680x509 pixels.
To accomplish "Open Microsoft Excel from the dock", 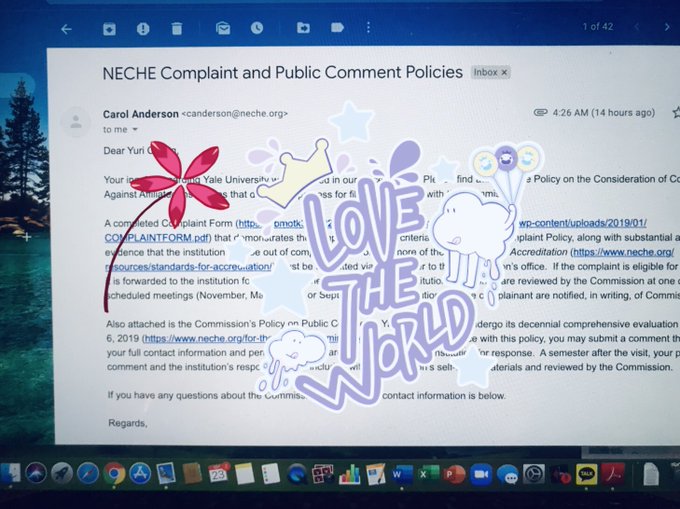I will click(x=428, y=474).
